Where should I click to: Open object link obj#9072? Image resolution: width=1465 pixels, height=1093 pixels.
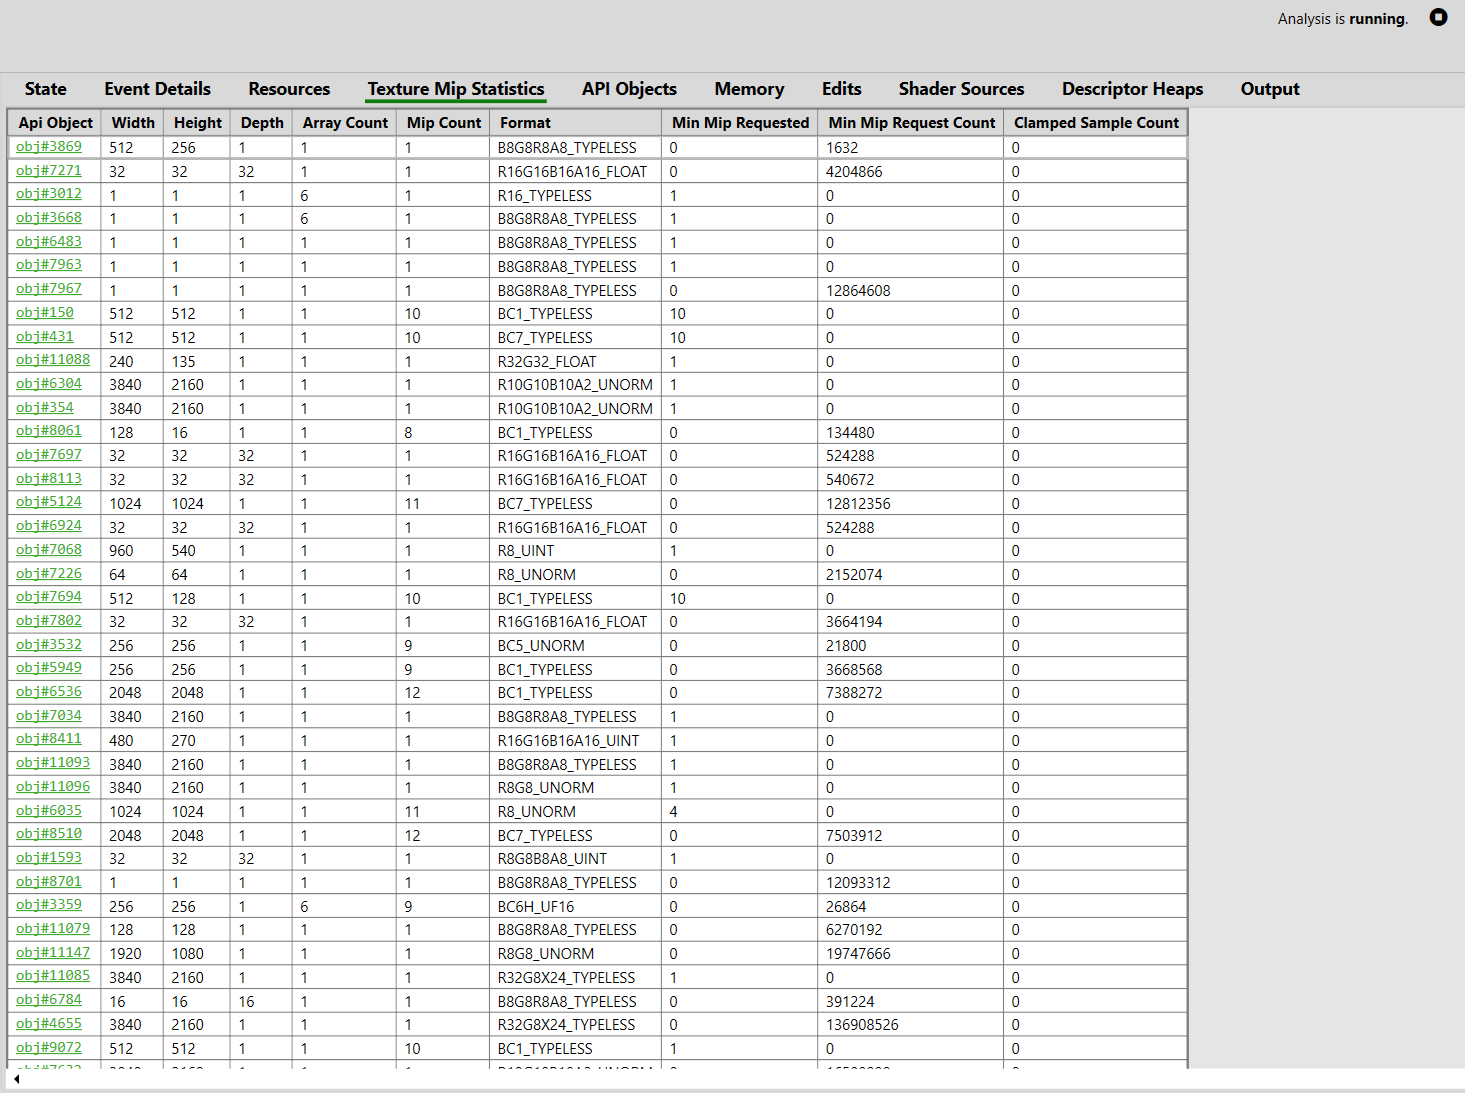(49, 1048)
